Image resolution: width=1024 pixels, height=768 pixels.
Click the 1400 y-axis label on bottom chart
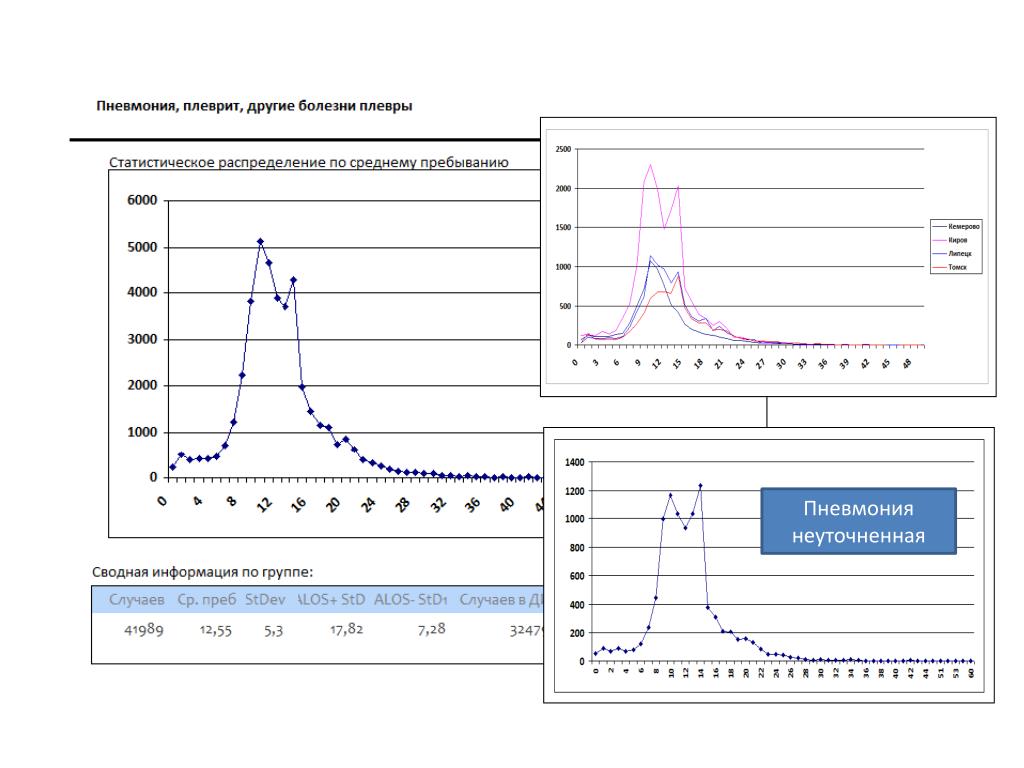tap(575, 462)
